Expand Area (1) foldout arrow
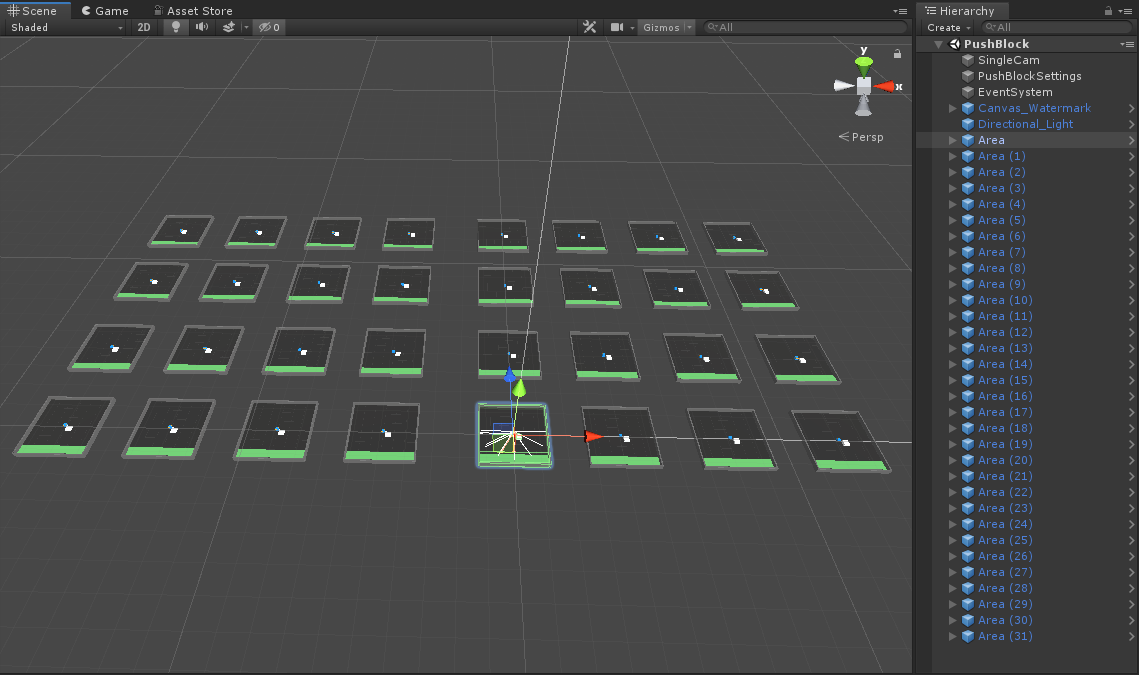The image size is (1139, 675). [952, 156]
